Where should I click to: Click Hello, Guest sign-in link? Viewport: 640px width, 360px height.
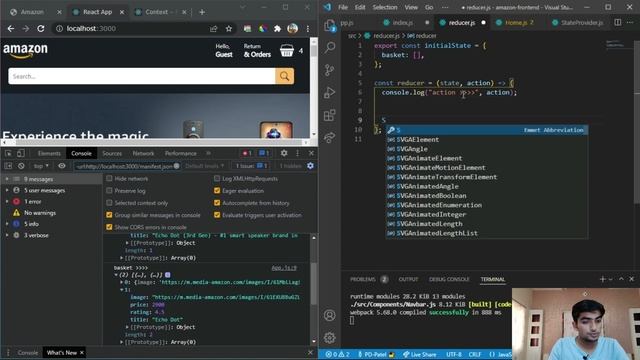224,51
